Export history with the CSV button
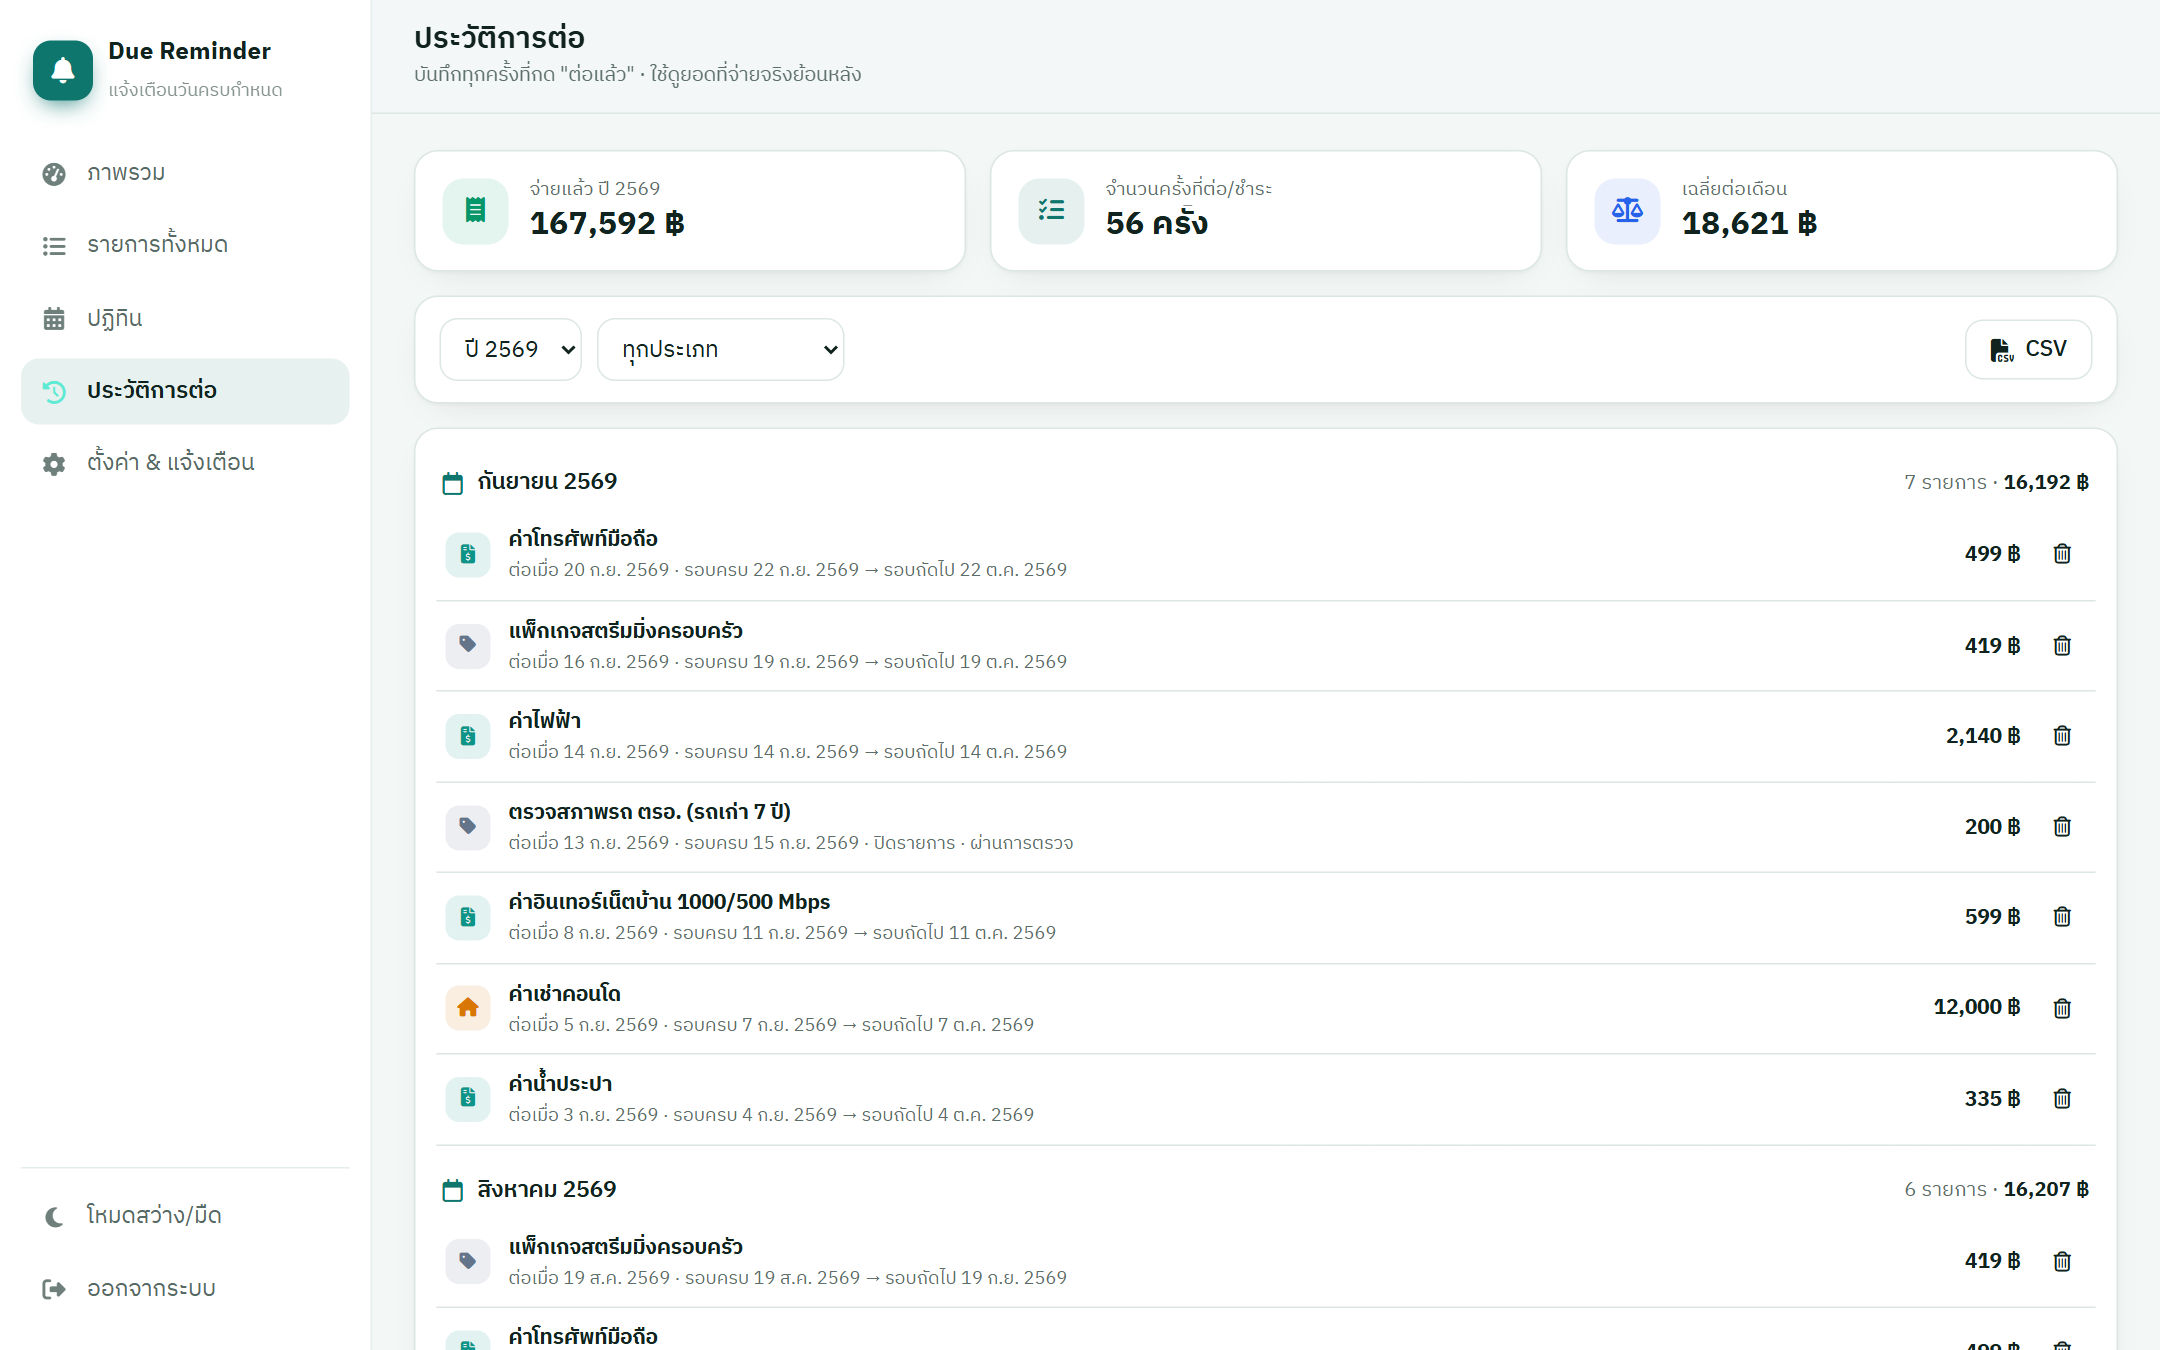2160x1350 pixels. [2028, 349]
